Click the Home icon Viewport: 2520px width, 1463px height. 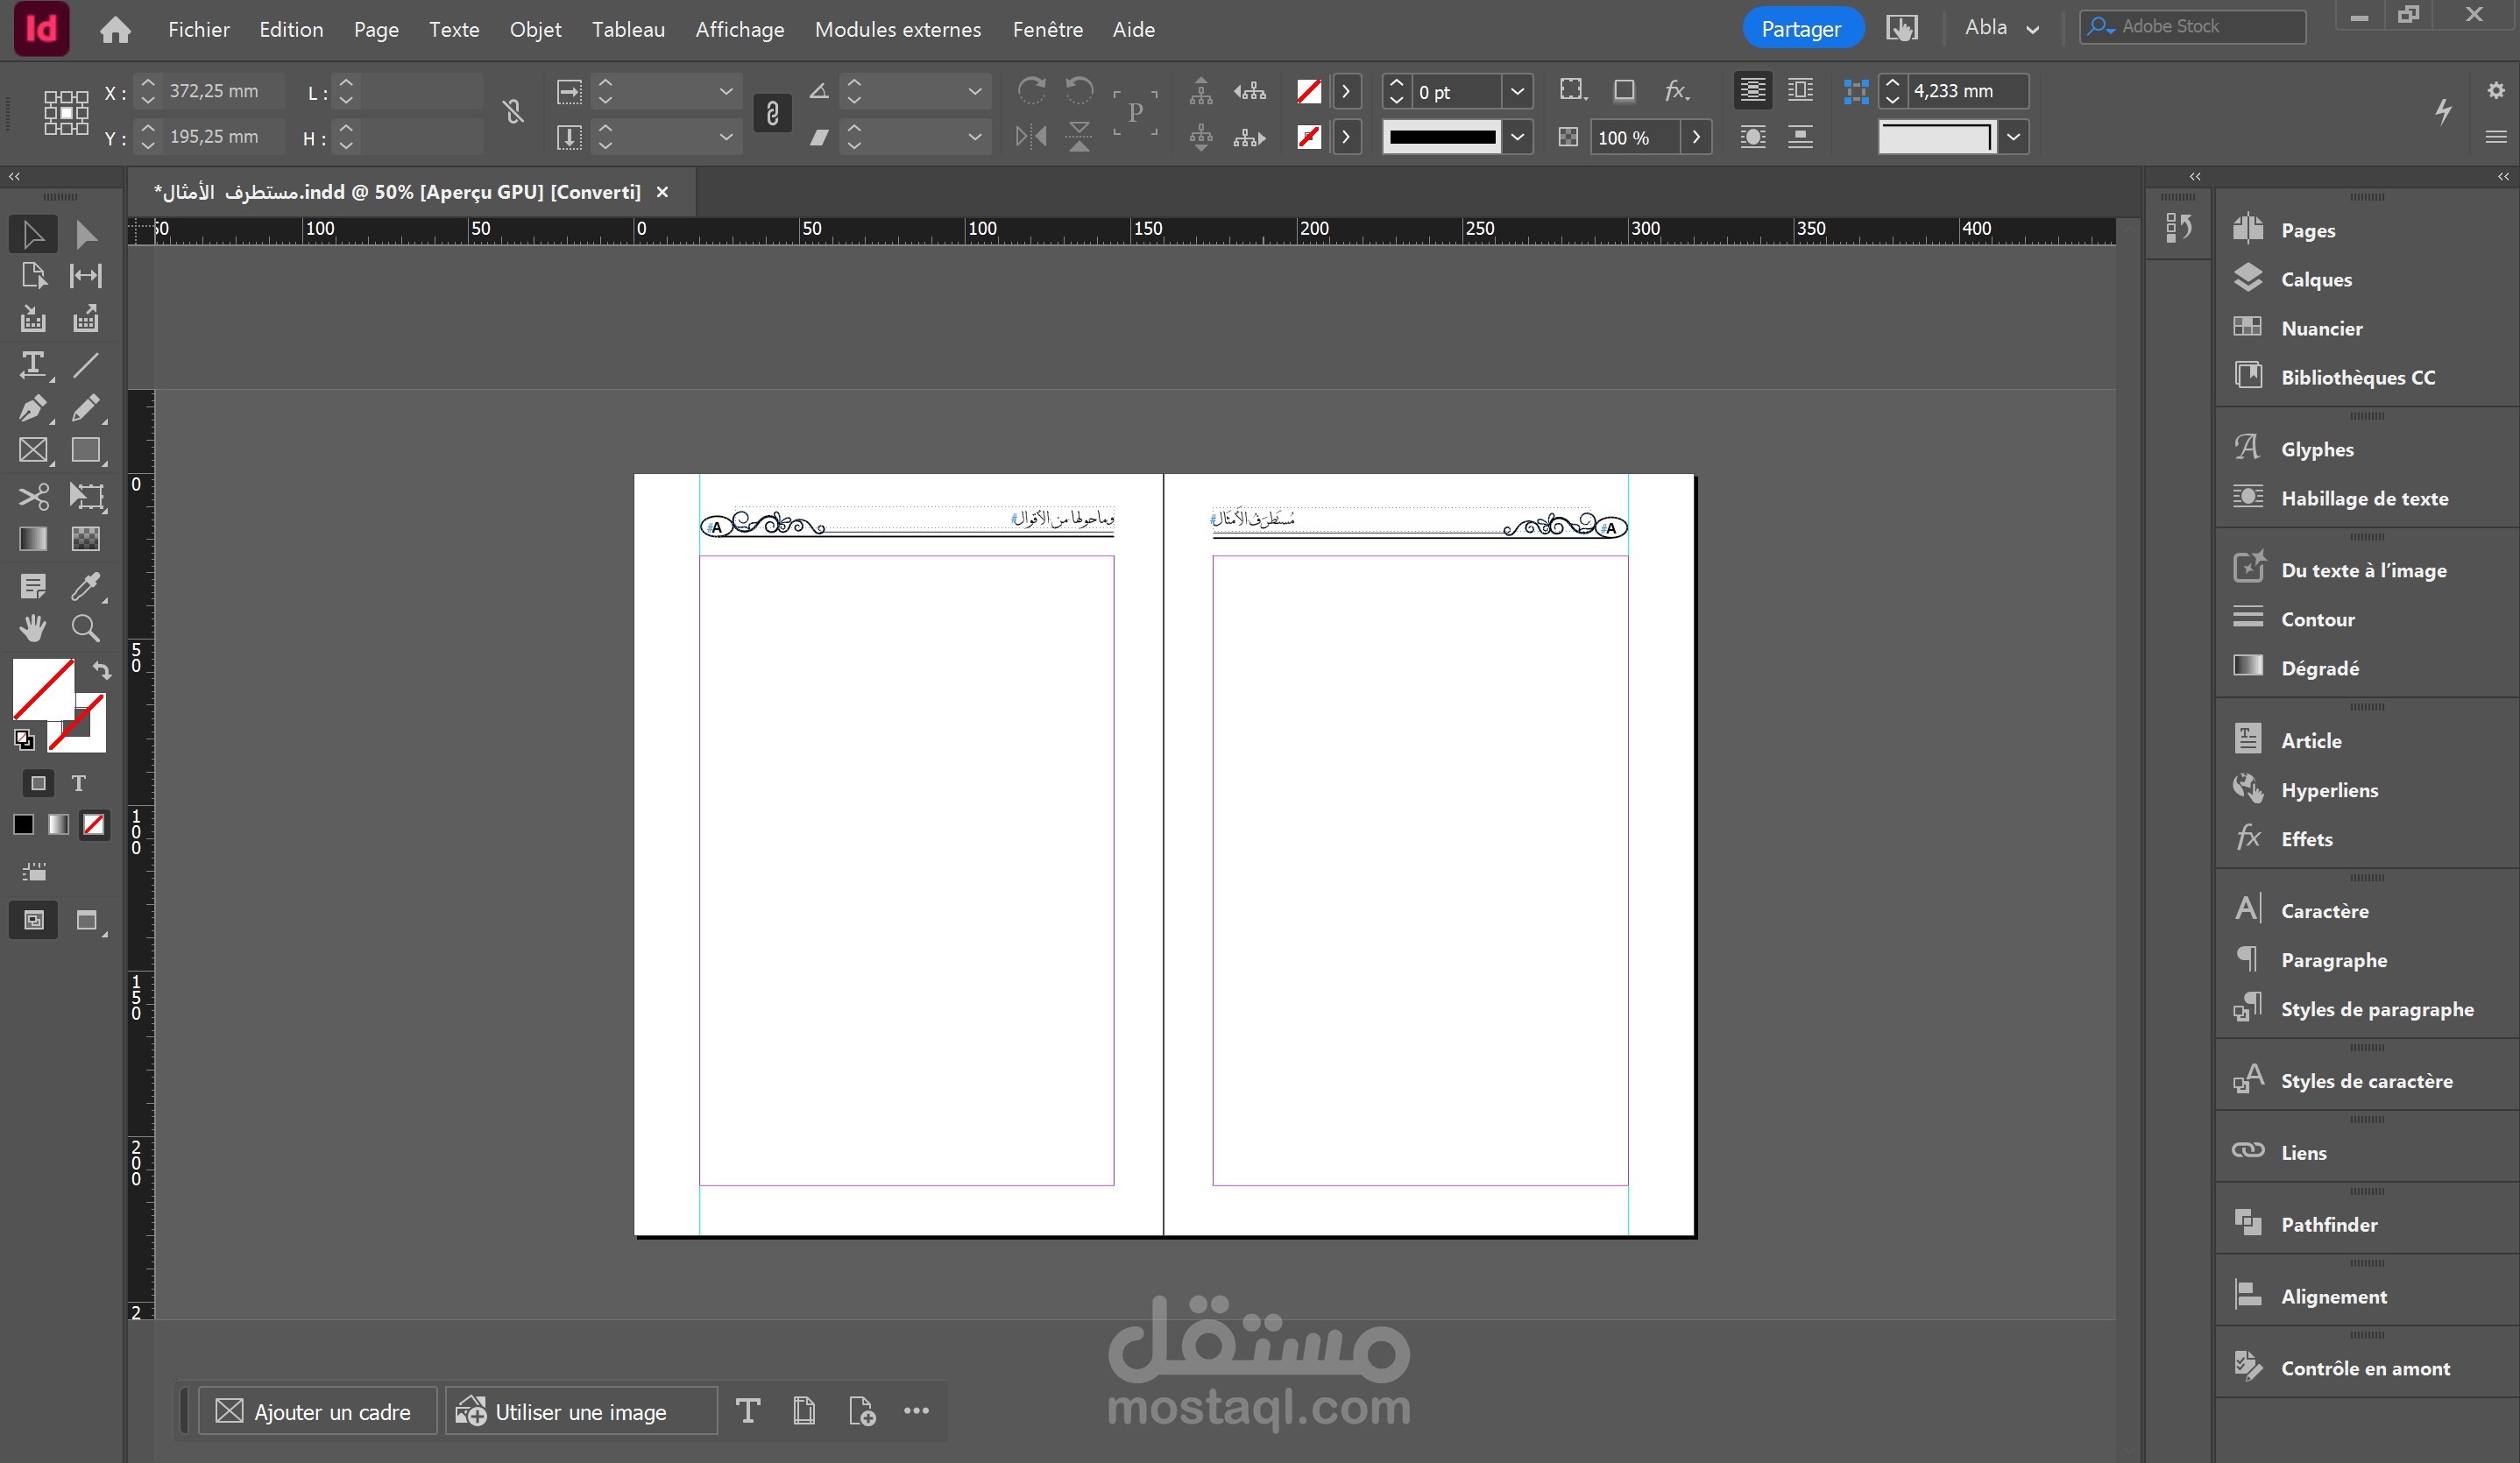(x=116, y=30)
